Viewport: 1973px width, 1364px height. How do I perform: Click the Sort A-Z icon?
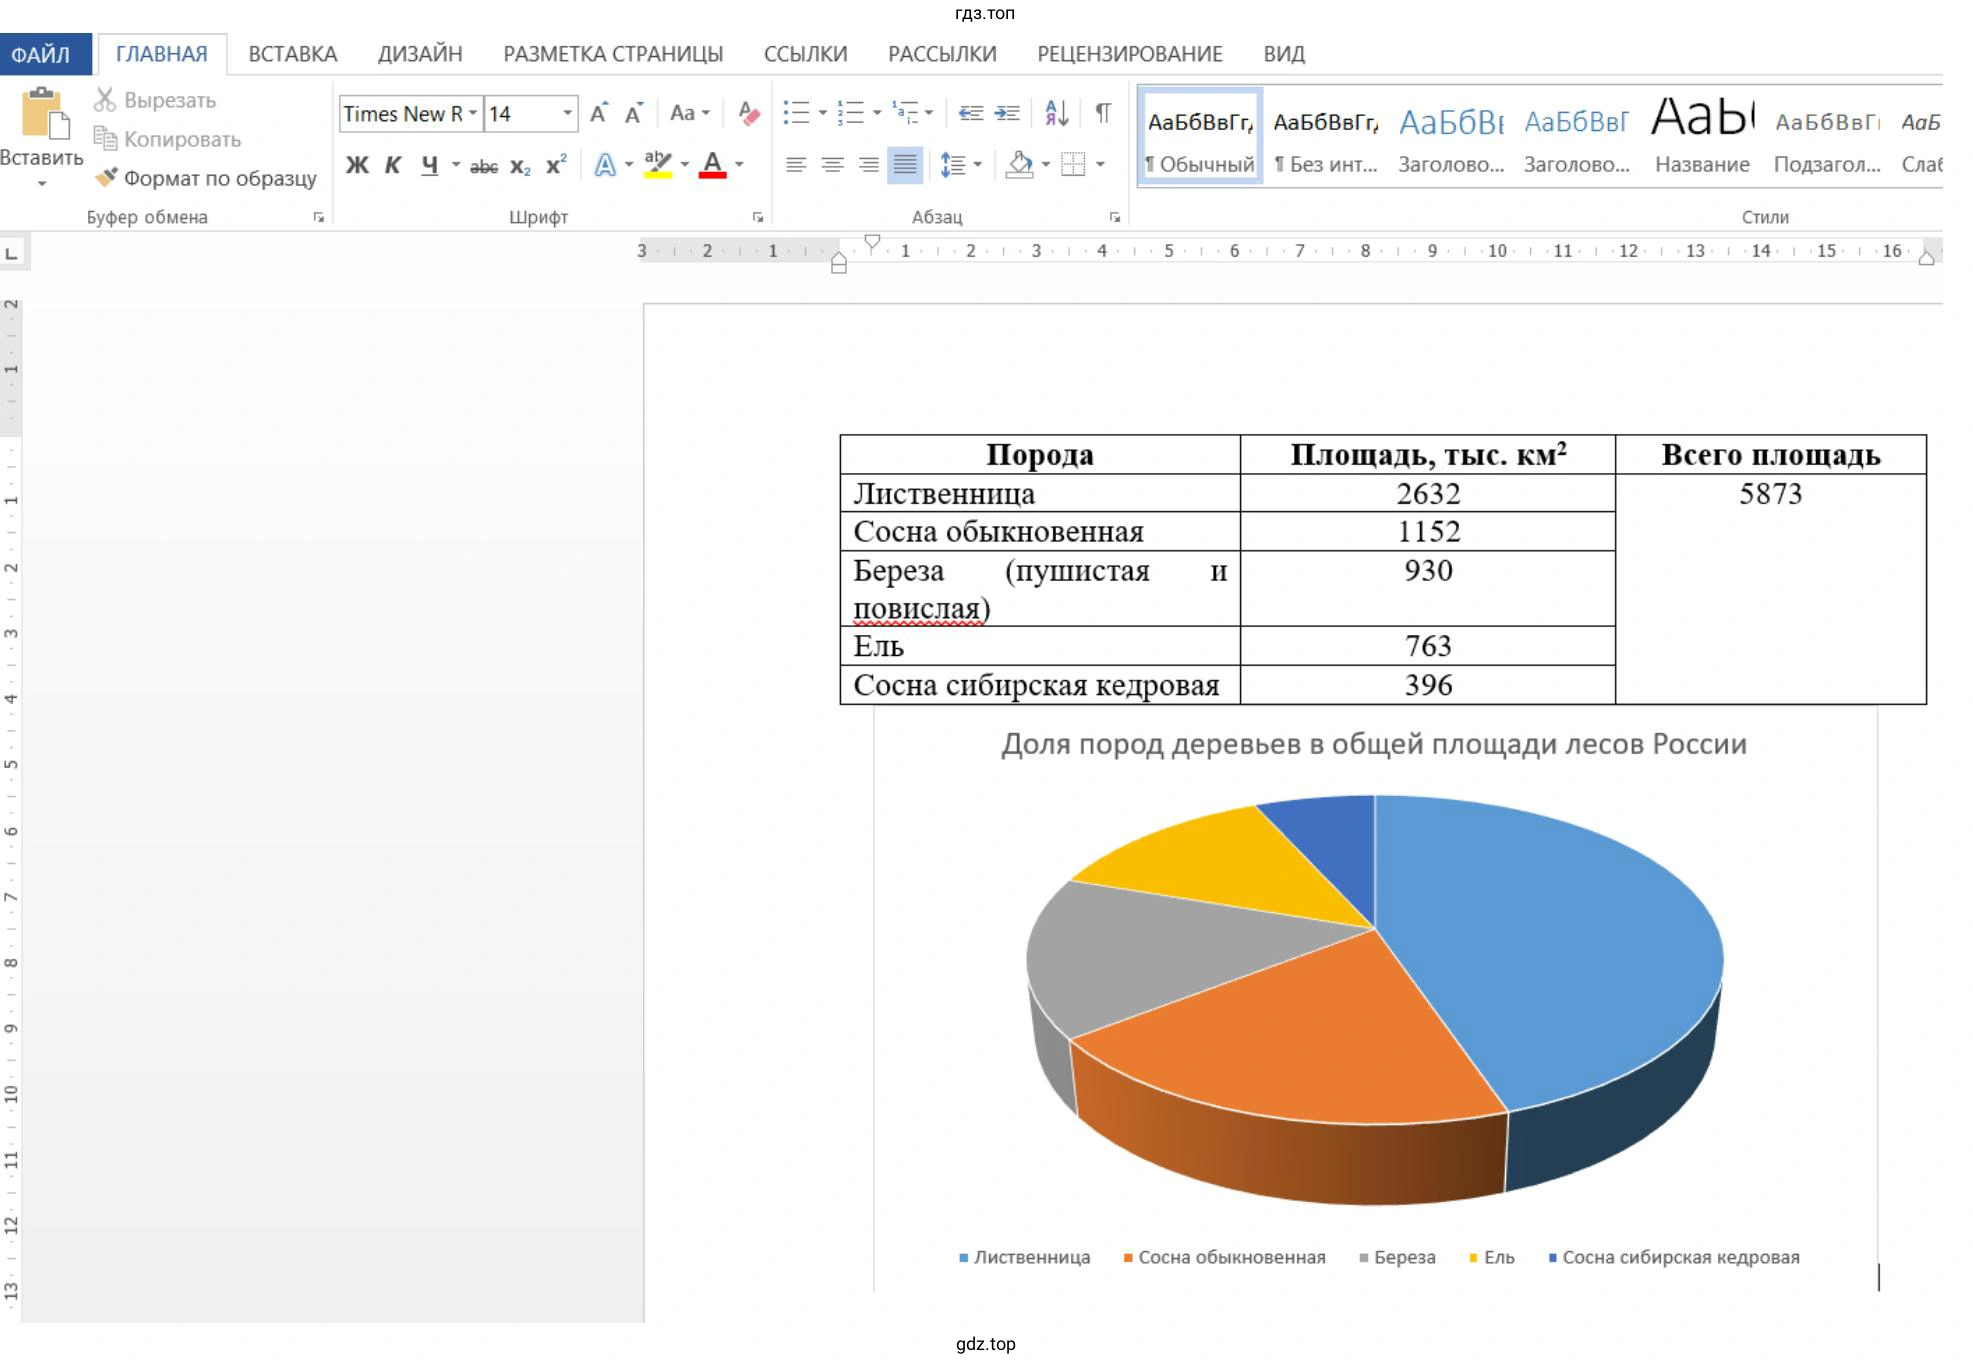click(1056, 113)
